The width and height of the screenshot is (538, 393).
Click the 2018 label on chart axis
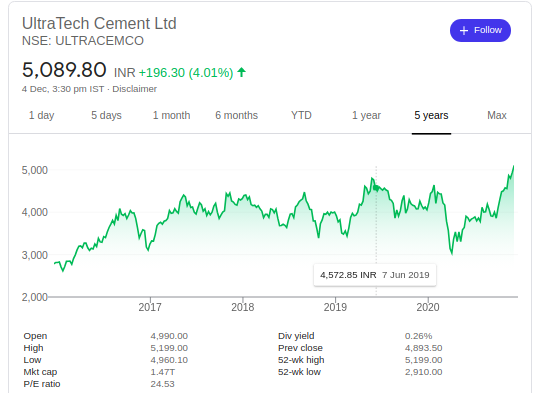click(243, 307)
